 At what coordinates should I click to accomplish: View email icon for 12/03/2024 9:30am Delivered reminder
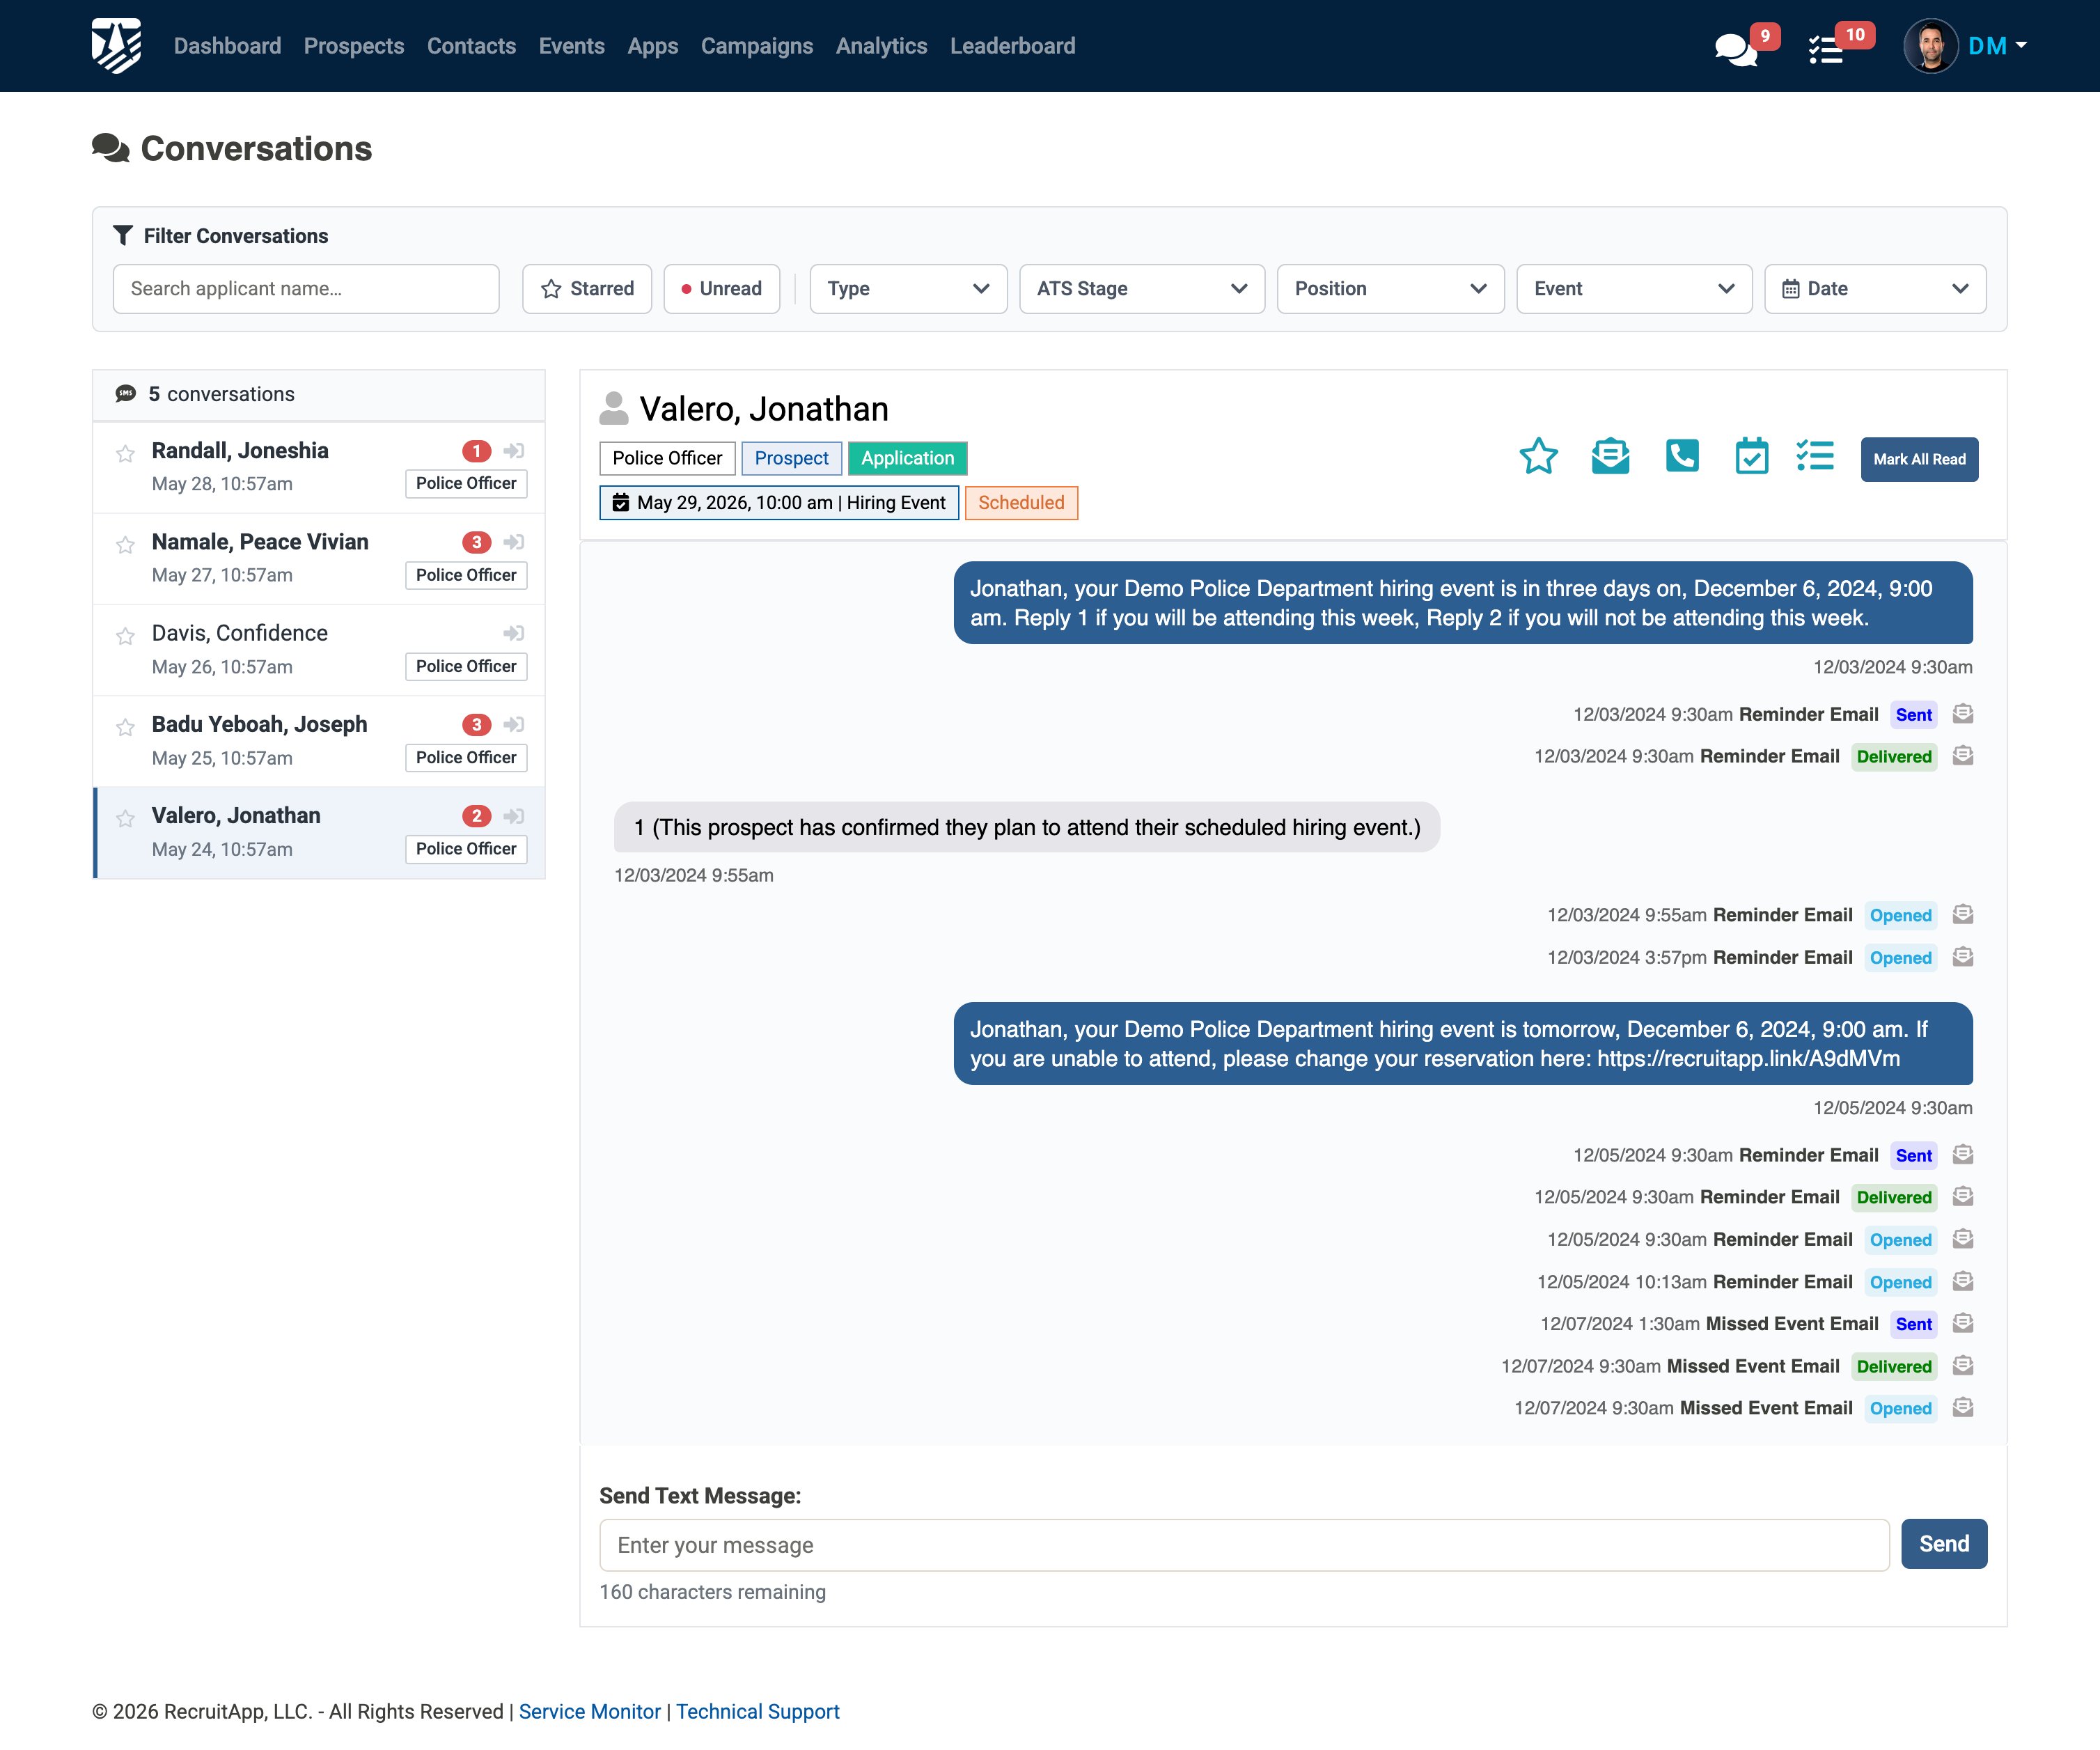pyautogui.click(x=1963, y=756)
